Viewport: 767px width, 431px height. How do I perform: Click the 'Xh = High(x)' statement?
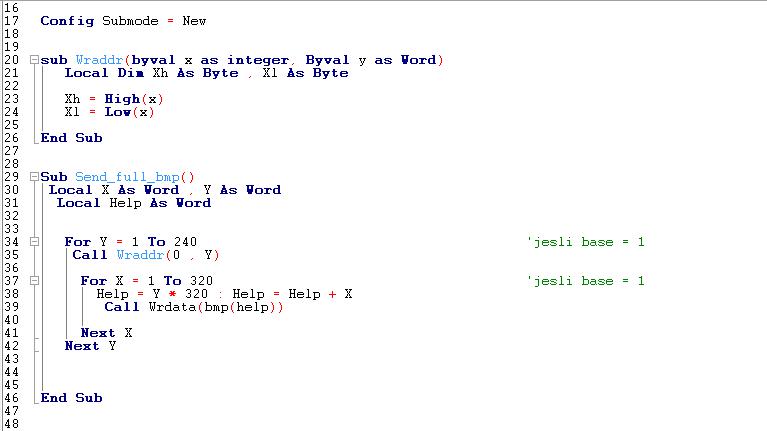tap(114, 99)
